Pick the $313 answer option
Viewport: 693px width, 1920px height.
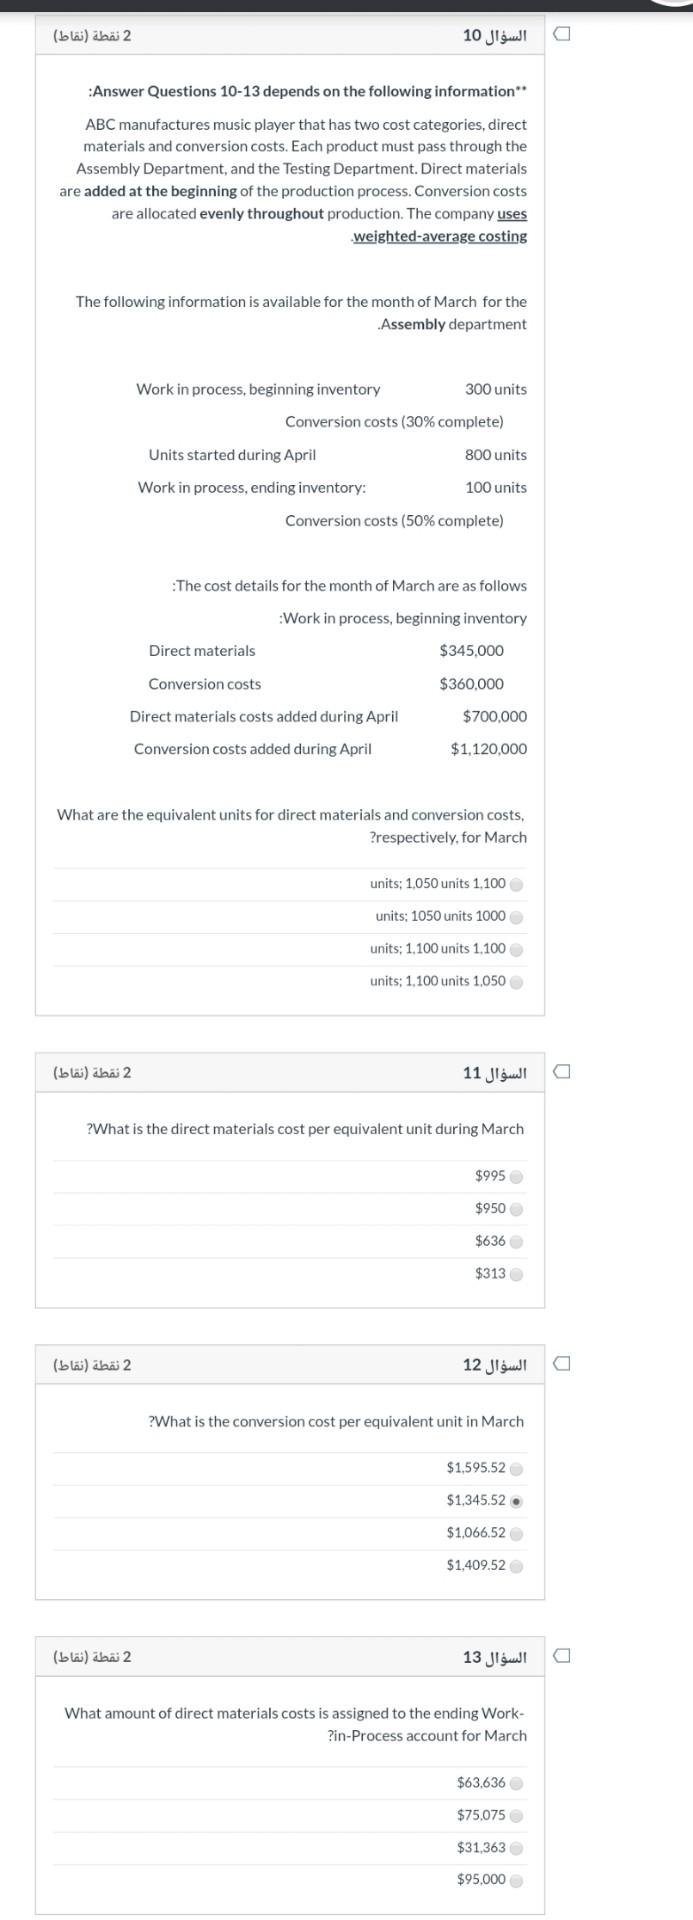(x=516, y=1273)
